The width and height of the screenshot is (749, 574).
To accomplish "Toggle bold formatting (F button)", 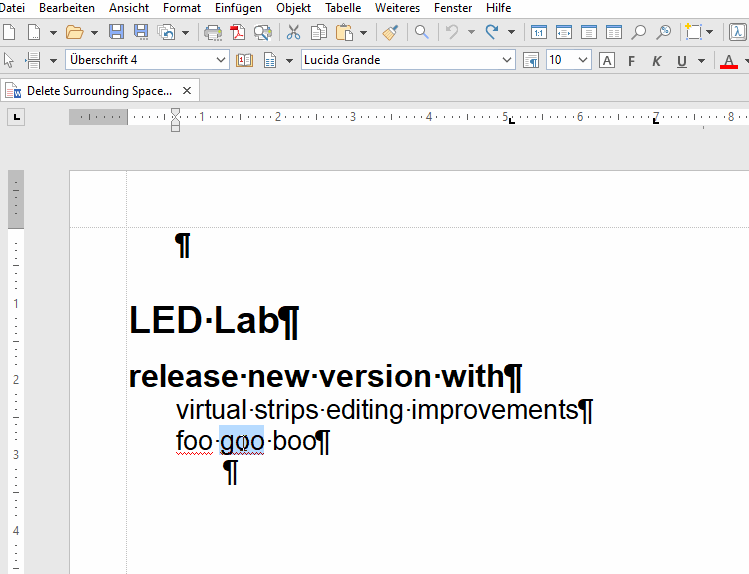I will (x=632, y=61).
